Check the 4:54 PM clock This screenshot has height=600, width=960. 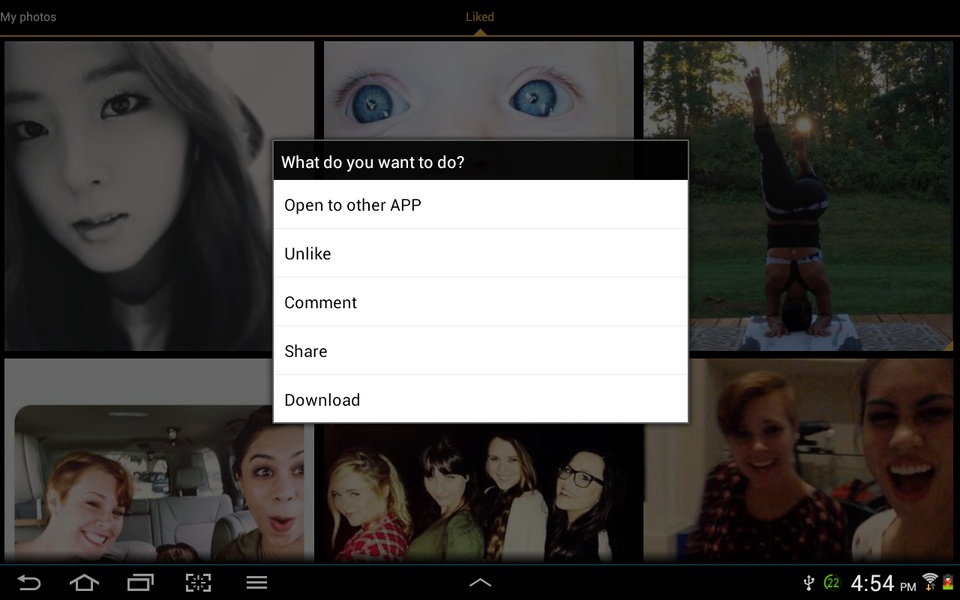[883, 583]
